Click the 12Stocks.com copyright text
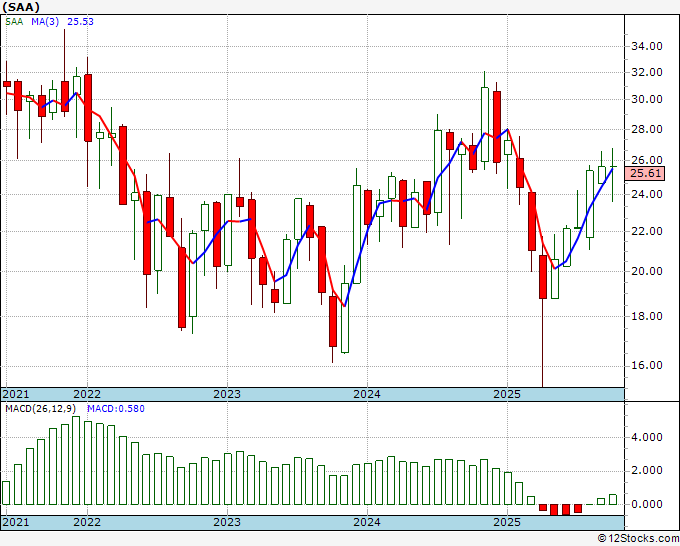 638,539
